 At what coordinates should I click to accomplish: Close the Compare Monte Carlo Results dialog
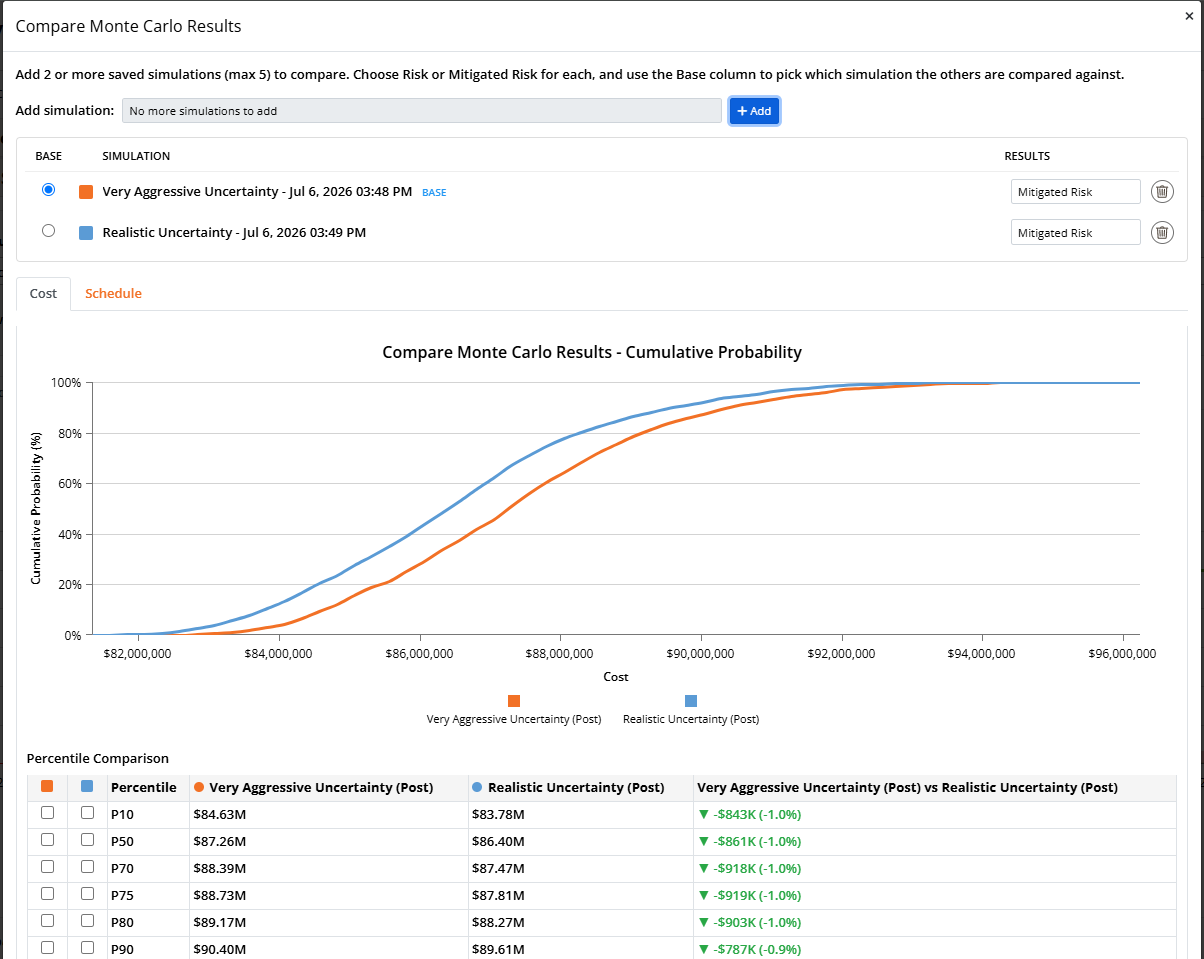click(1189, 16)
